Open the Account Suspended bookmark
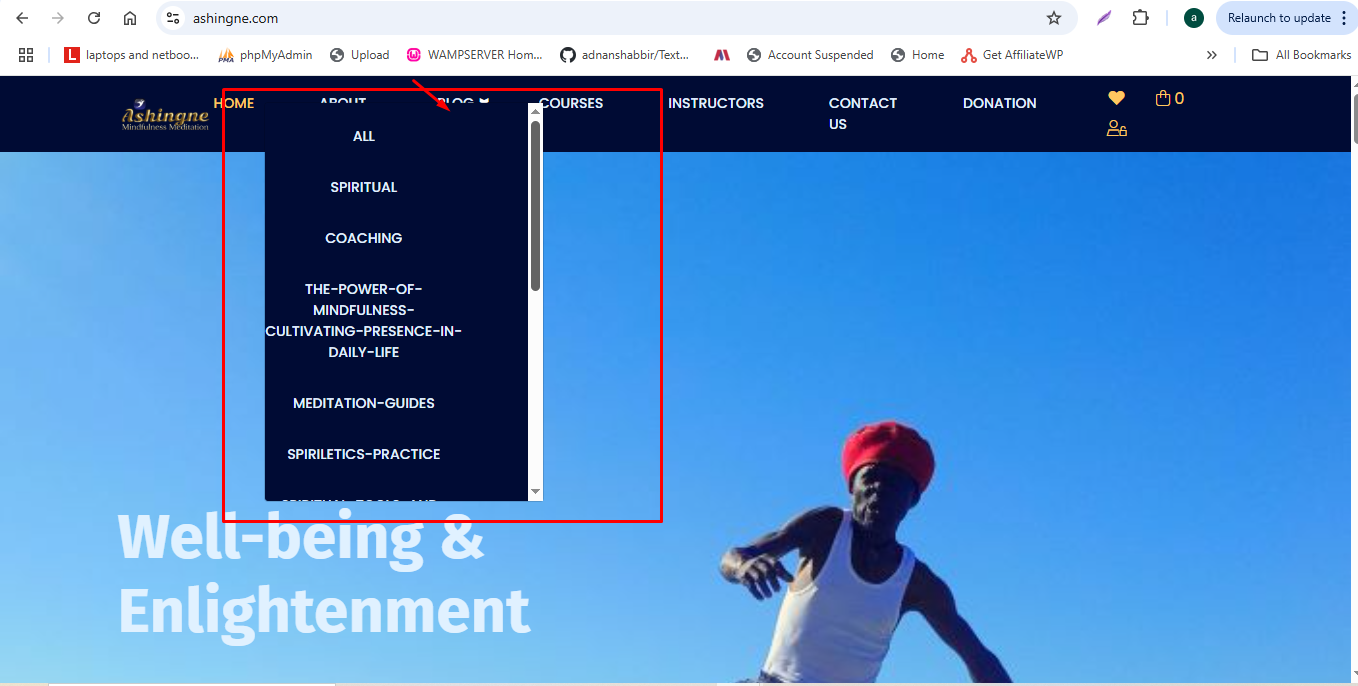This screenshot has width=1358, height=686. tap(811, 55)
